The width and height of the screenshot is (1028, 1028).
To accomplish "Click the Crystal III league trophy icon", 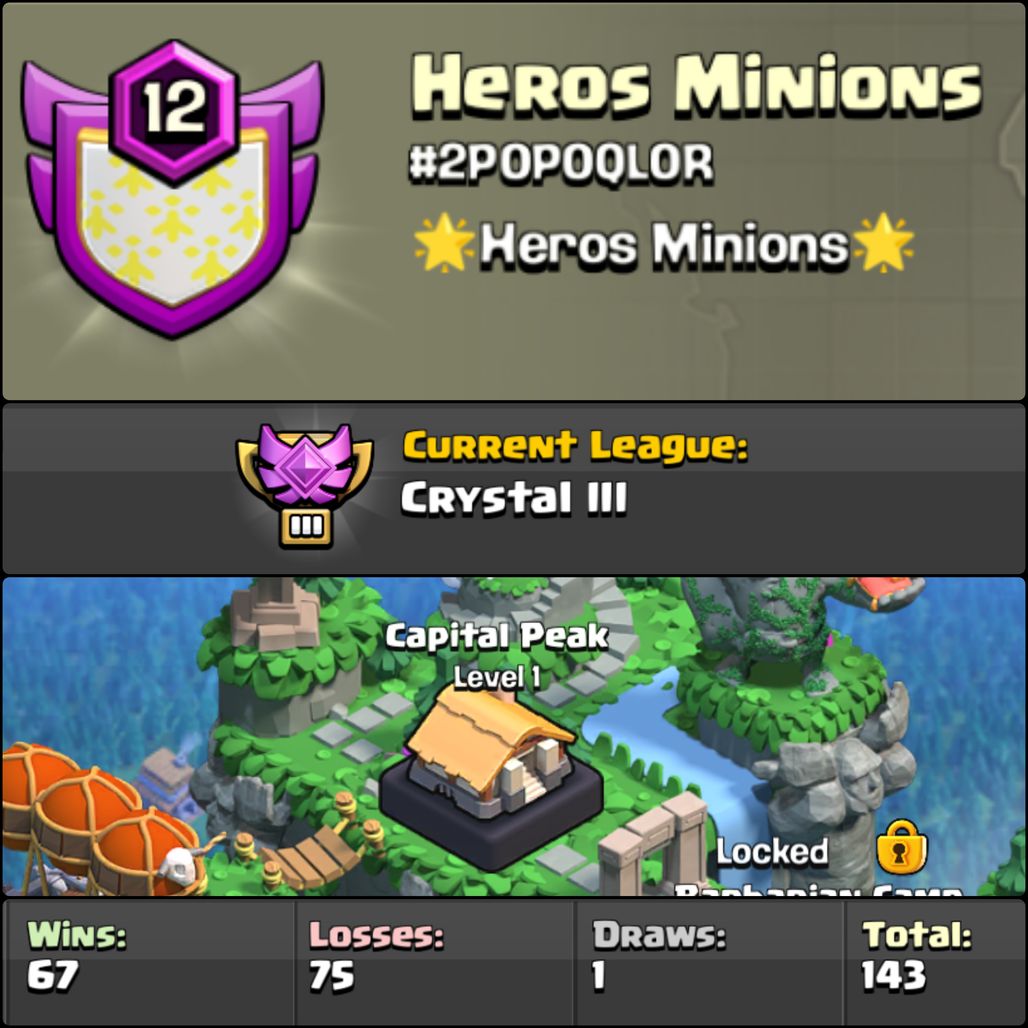I will (305, 484).
